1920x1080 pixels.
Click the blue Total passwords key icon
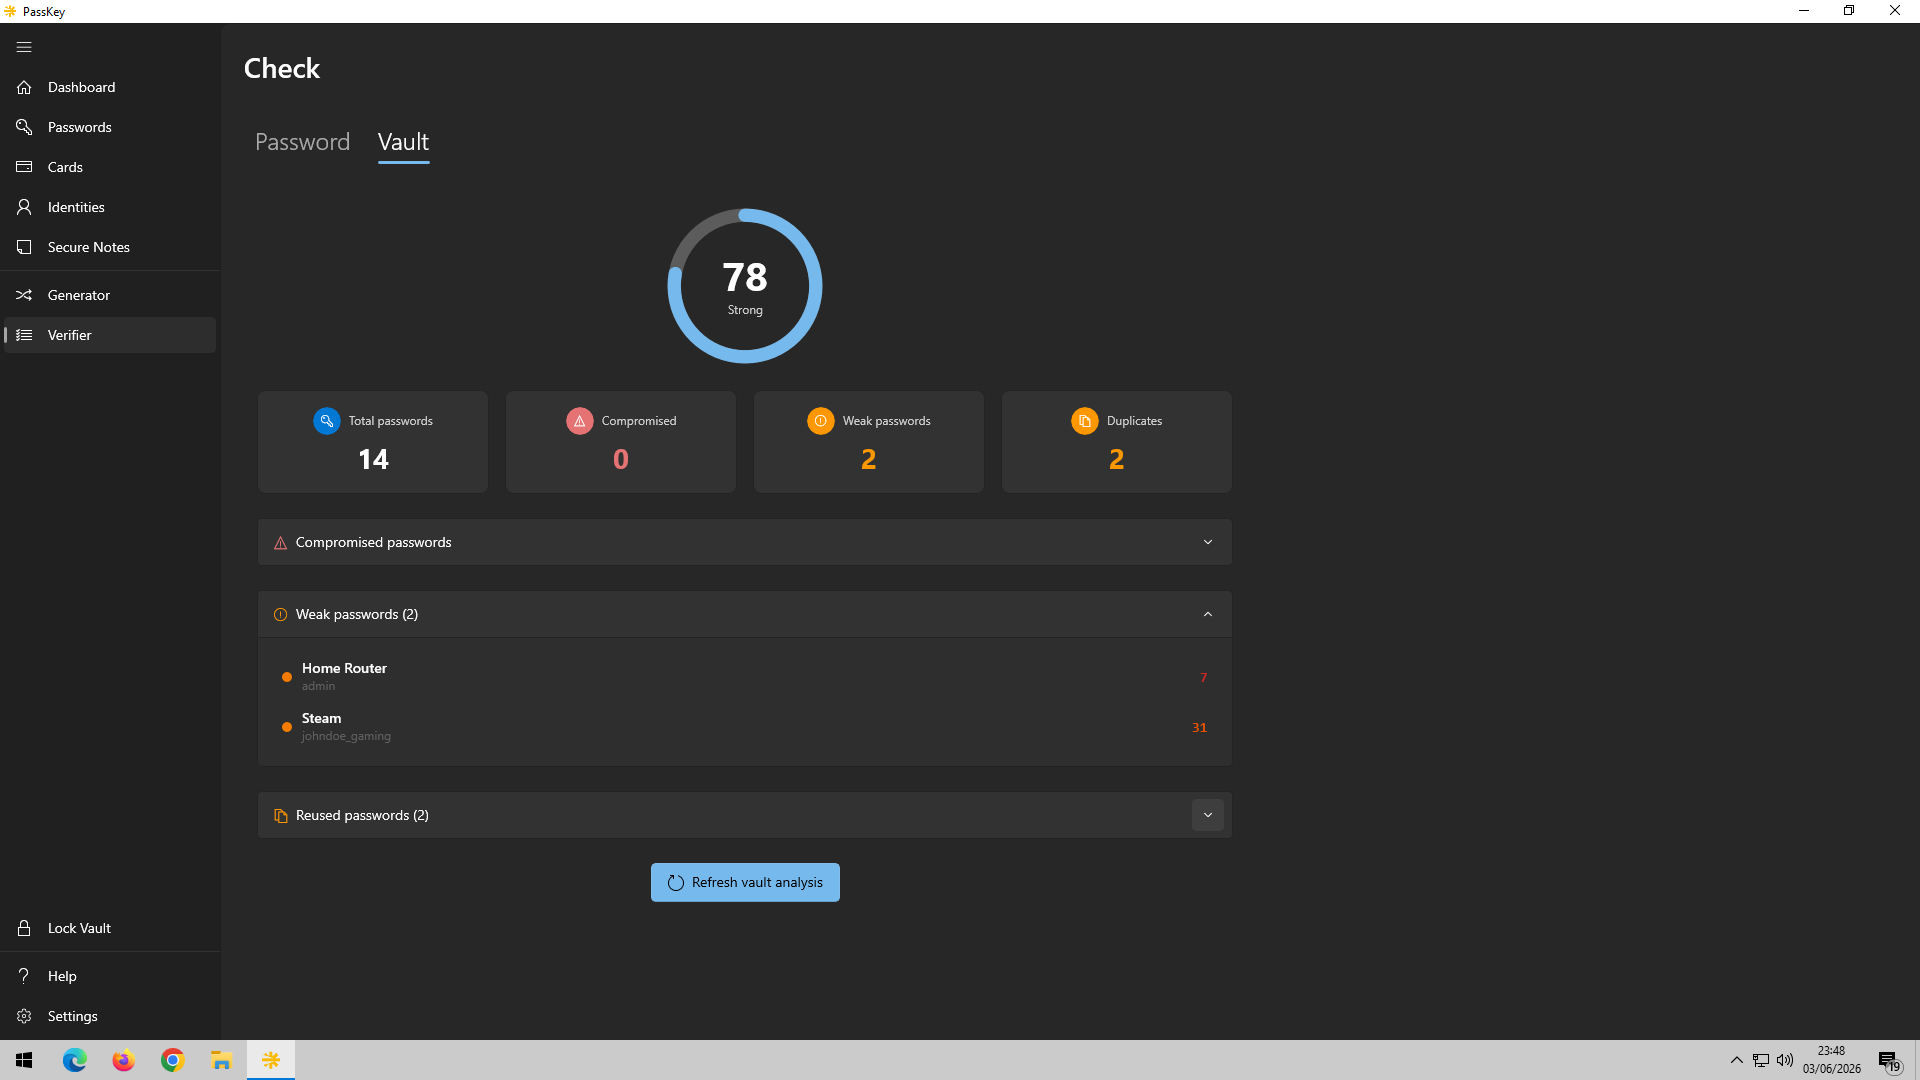point(326,421)
